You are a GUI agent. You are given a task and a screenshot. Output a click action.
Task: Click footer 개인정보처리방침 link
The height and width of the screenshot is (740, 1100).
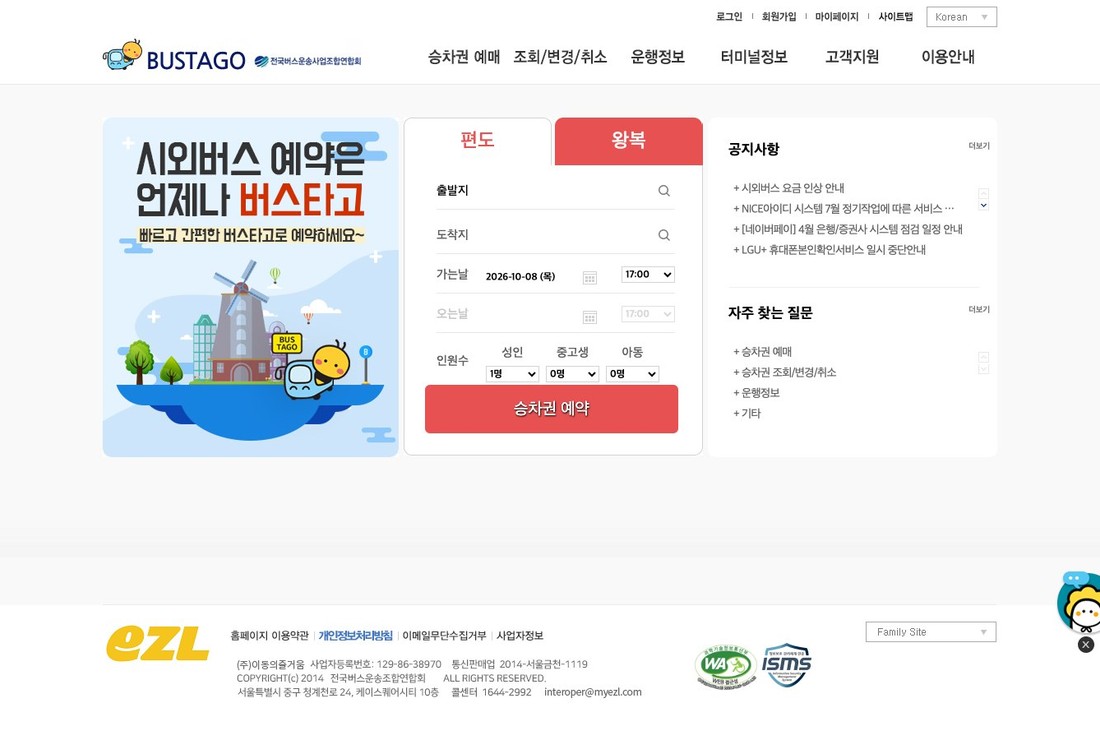356,635
